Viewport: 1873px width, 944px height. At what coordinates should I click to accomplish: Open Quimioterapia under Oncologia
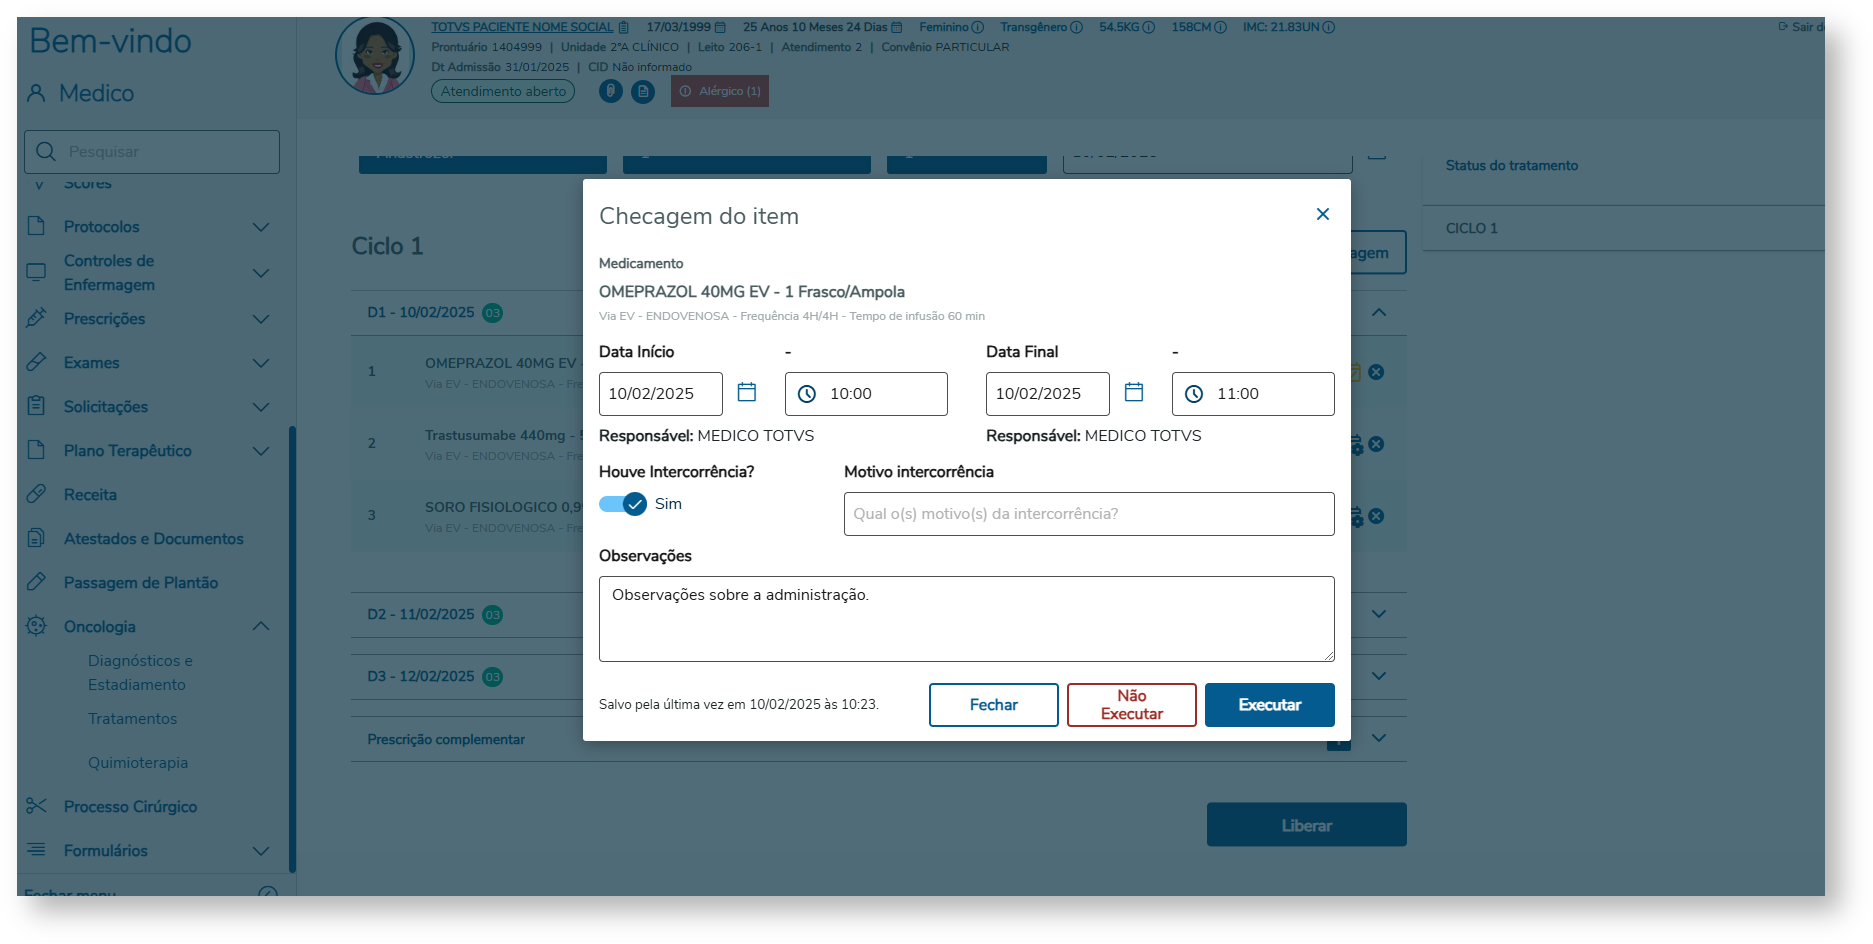(x=138, y=762)
